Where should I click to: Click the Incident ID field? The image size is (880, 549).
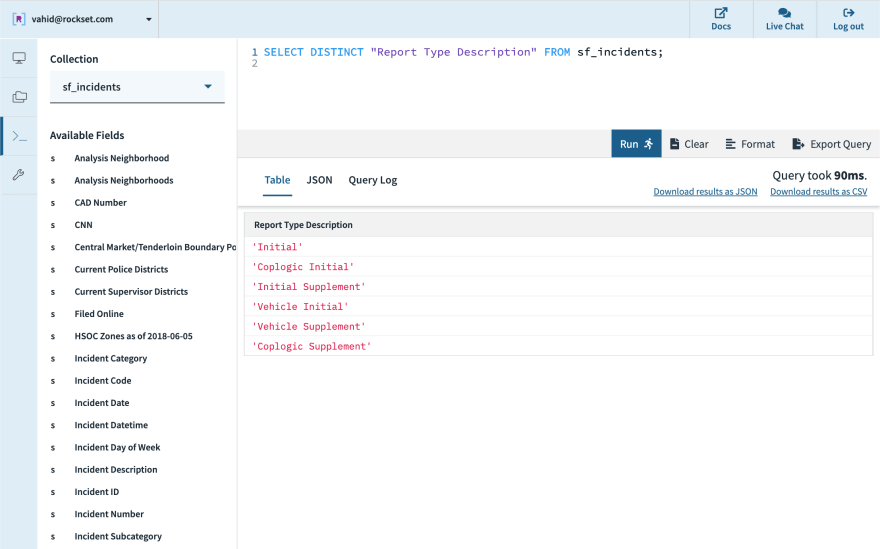coord(97,492)
